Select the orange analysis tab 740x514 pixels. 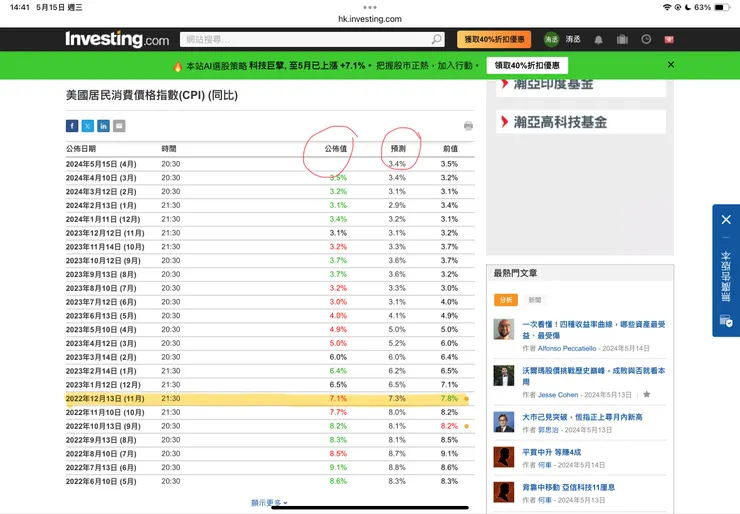[x=506, y=300]
